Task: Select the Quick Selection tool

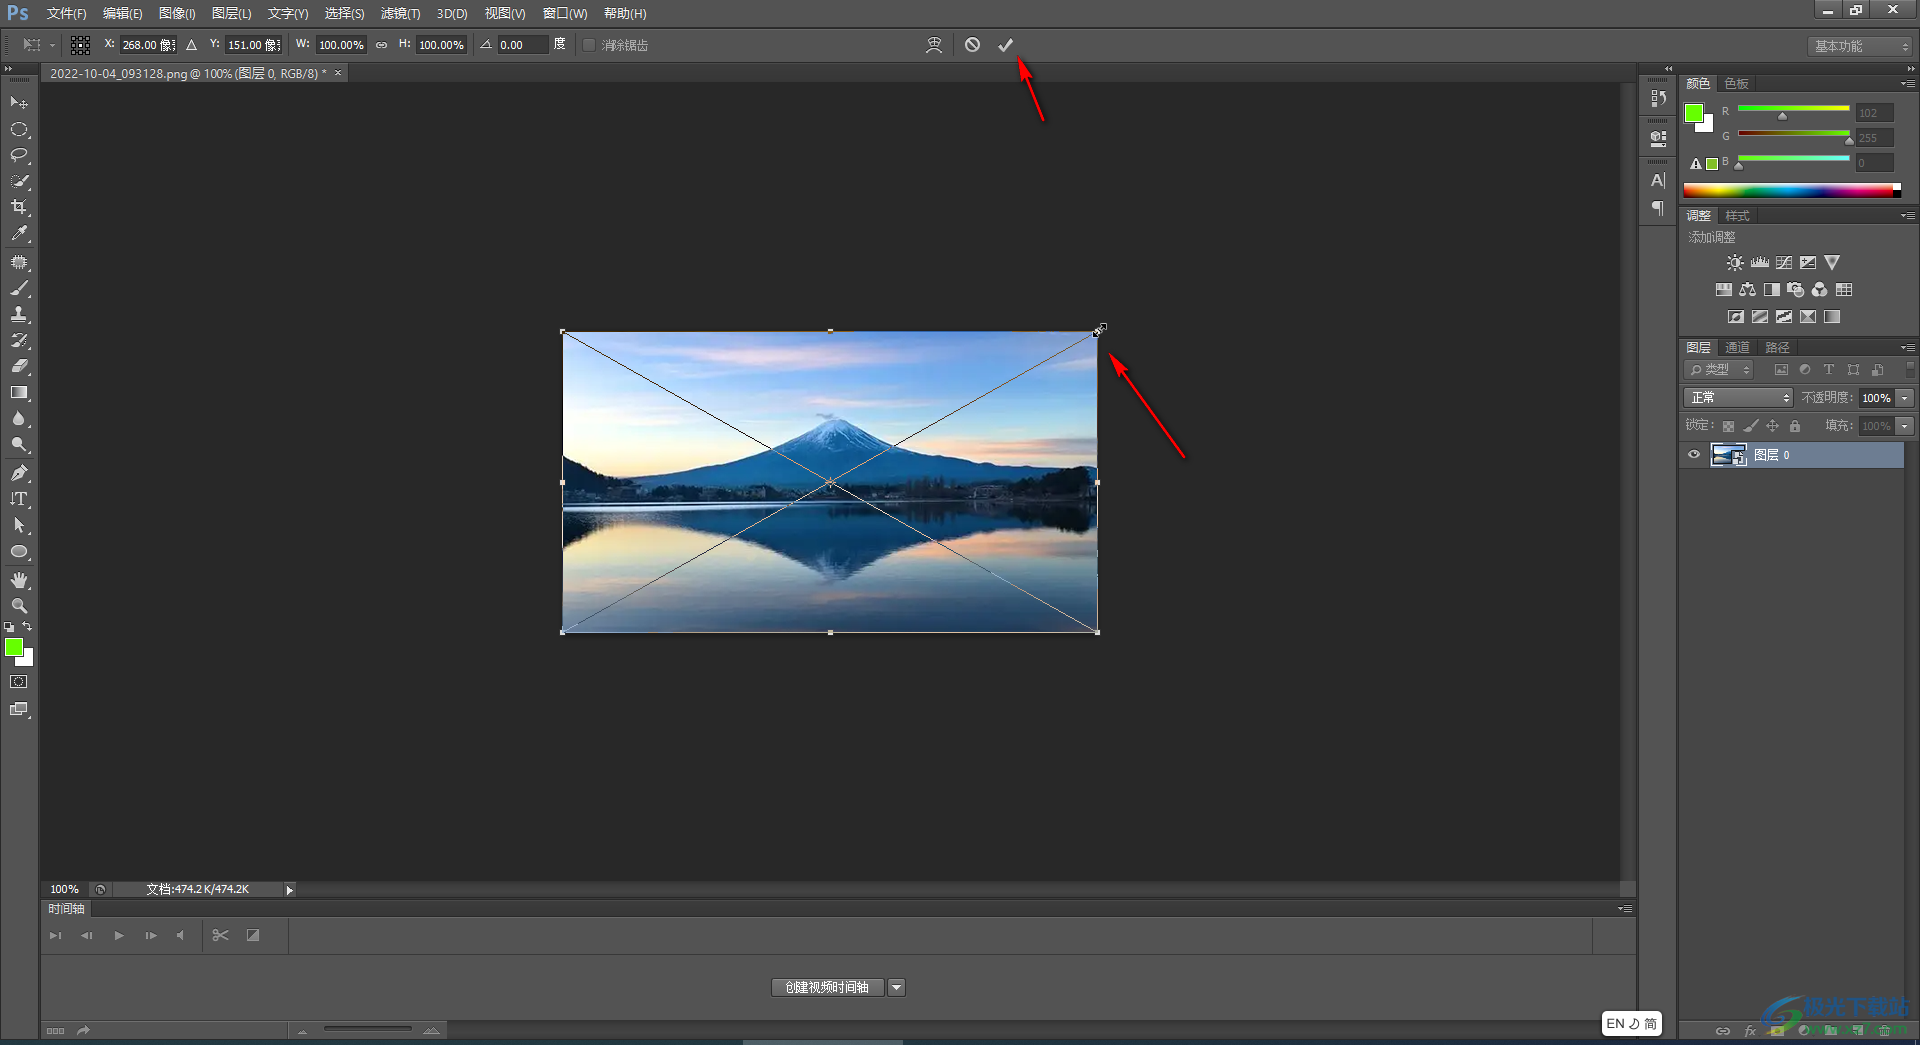Action: coord(19,181)
